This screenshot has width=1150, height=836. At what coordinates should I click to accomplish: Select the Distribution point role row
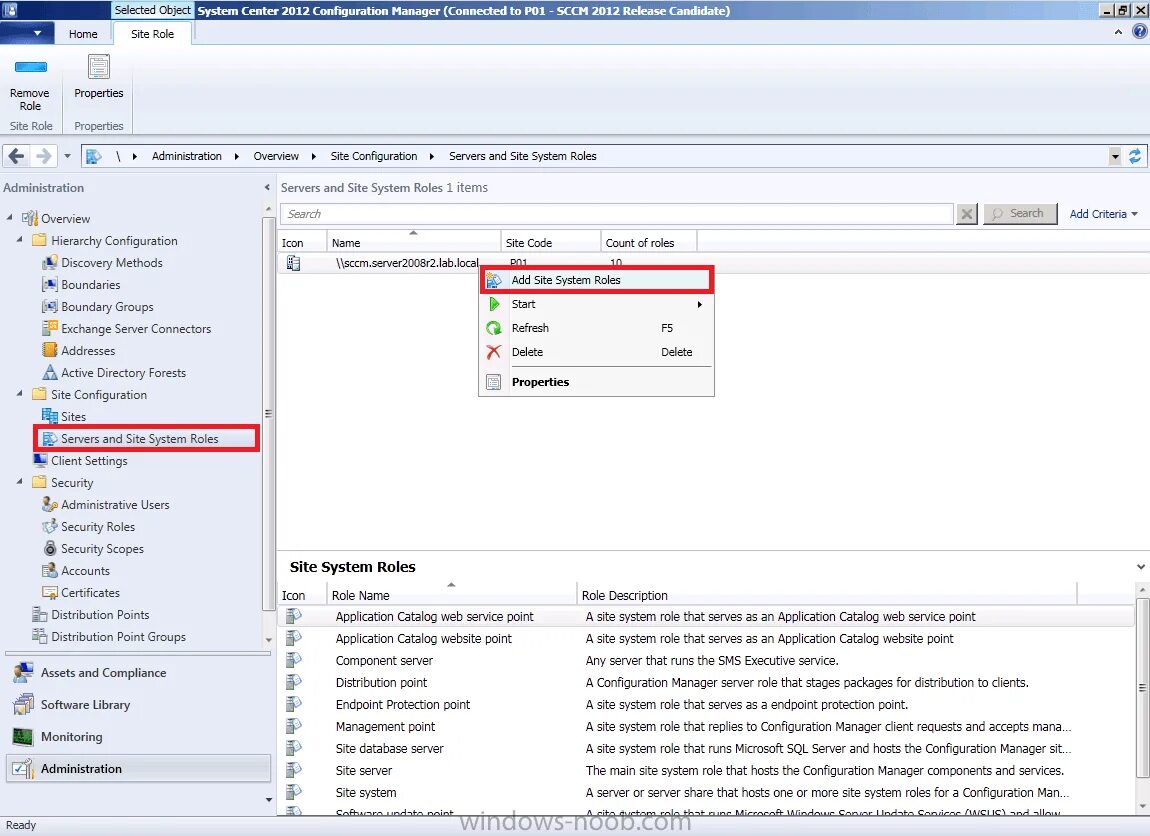point(706,683)
